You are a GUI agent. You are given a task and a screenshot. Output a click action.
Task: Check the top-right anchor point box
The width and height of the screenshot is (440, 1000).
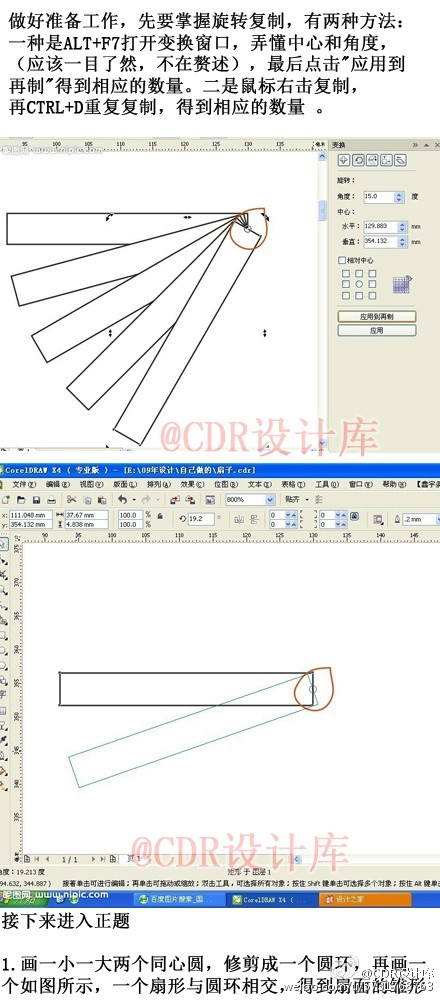click(x=372, y=274)
